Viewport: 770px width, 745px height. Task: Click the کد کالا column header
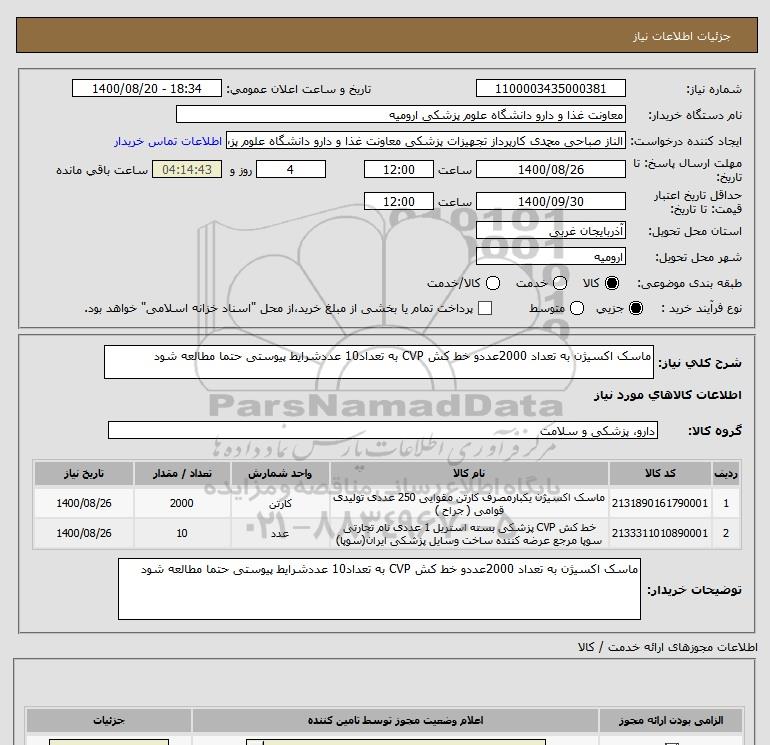point(659,472)
